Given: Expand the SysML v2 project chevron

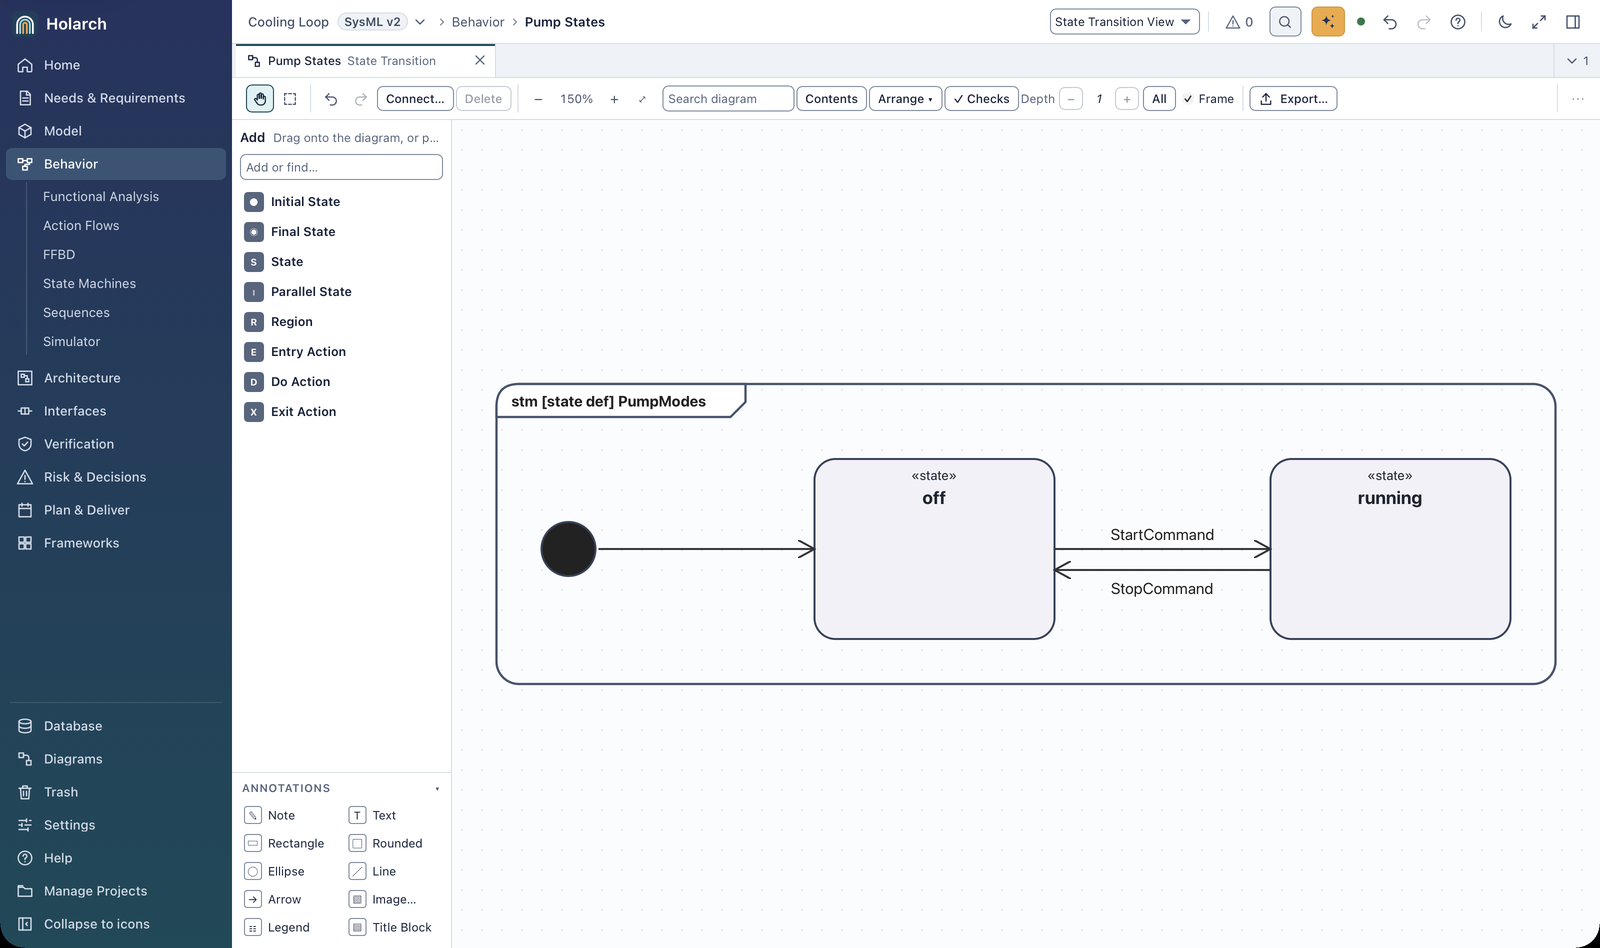Looking at the screenshot, I should [420, 22].
